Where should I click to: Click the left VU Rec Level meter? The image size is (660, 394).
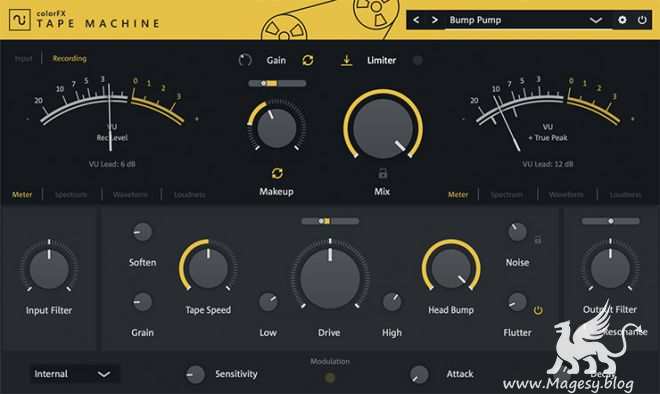click(112, 114)
